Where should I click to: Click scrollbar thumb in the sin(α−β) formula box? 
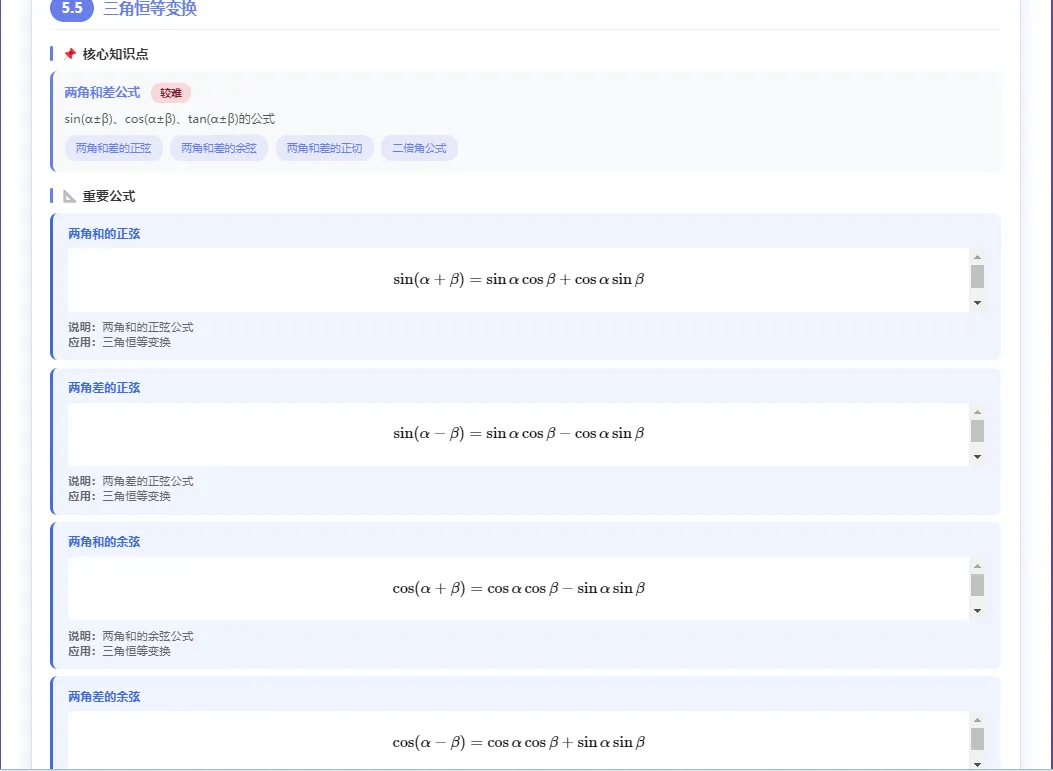point(977,431)
